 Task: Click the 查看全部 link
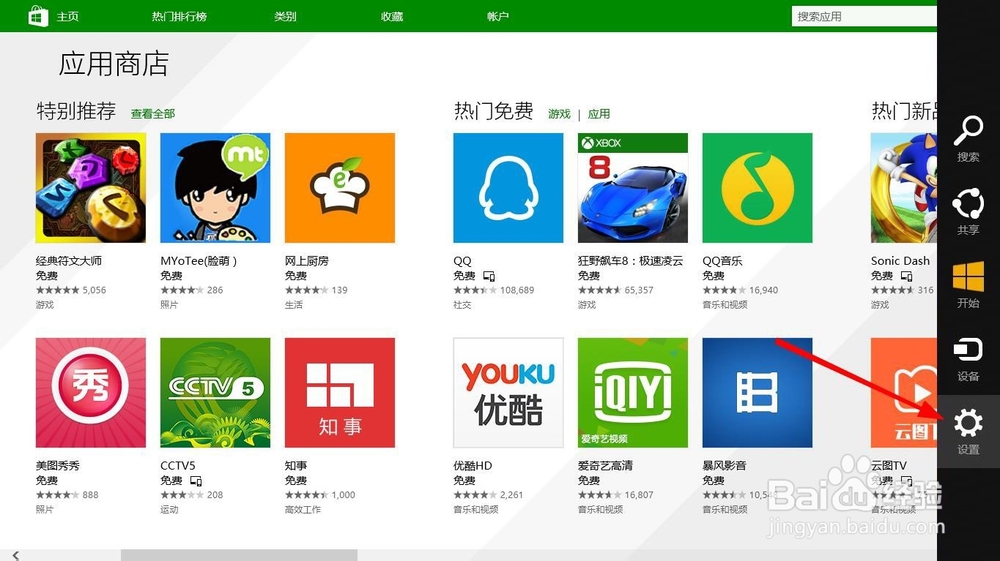point(152,113)
